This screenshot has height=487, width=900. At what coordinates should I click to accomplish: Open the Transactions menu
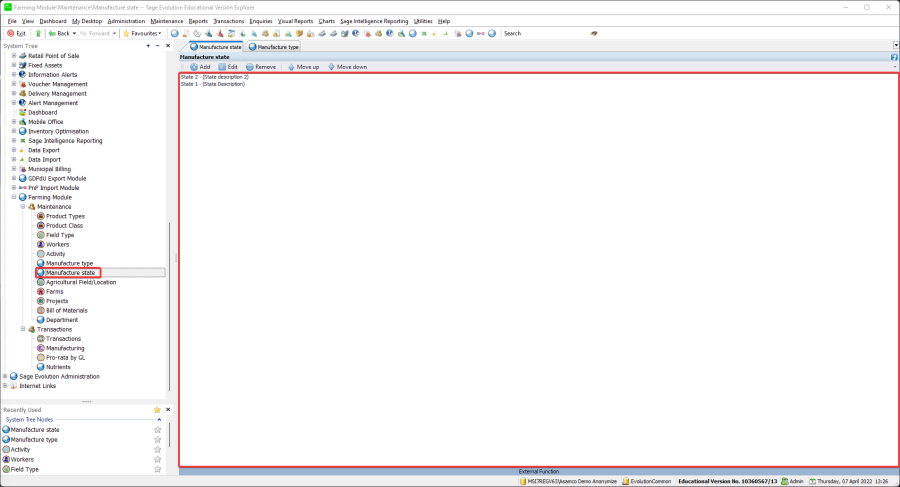[228, 20]
